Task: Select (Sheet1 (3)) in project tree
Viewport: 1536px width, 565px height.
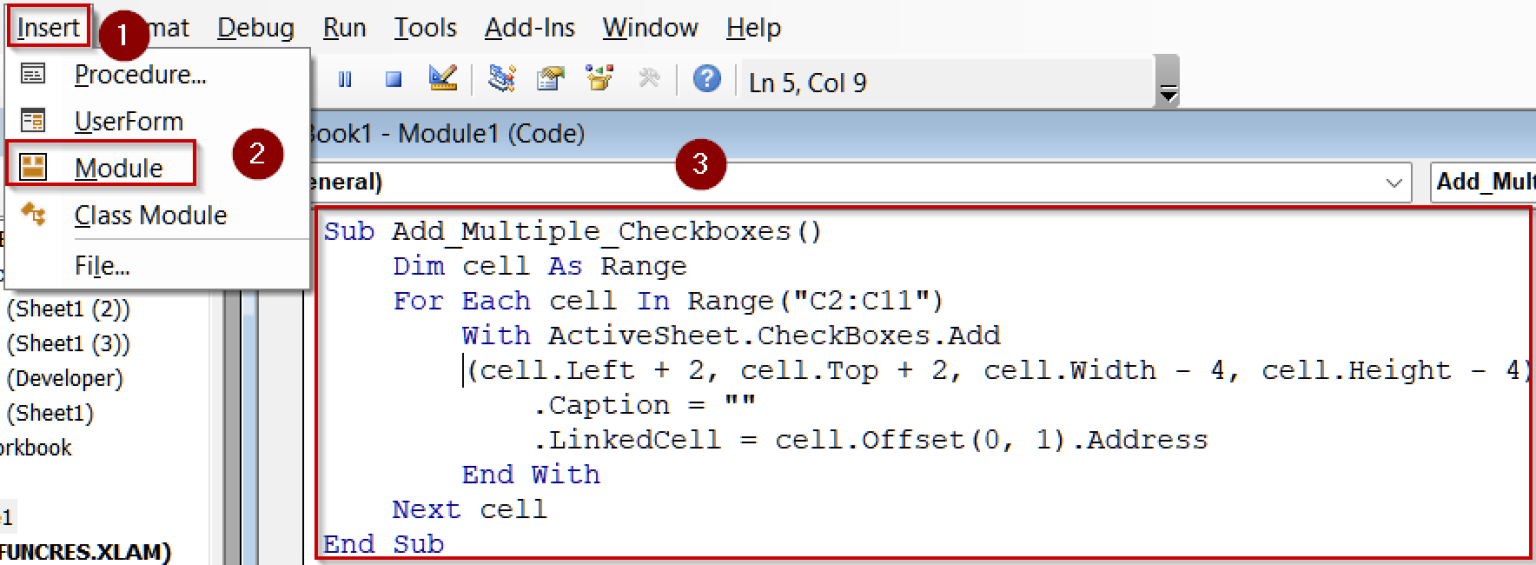Action: tap(69, 344)
